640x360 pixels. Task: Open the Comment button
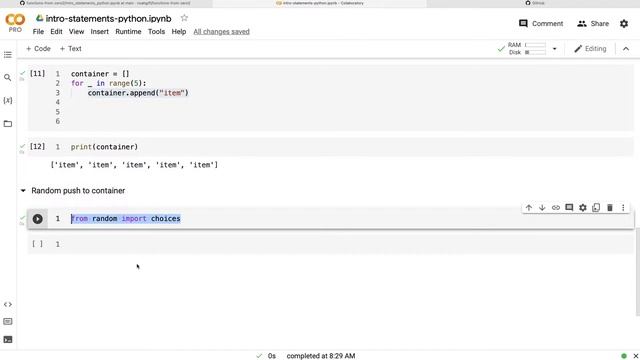click(x=541, y=24)
